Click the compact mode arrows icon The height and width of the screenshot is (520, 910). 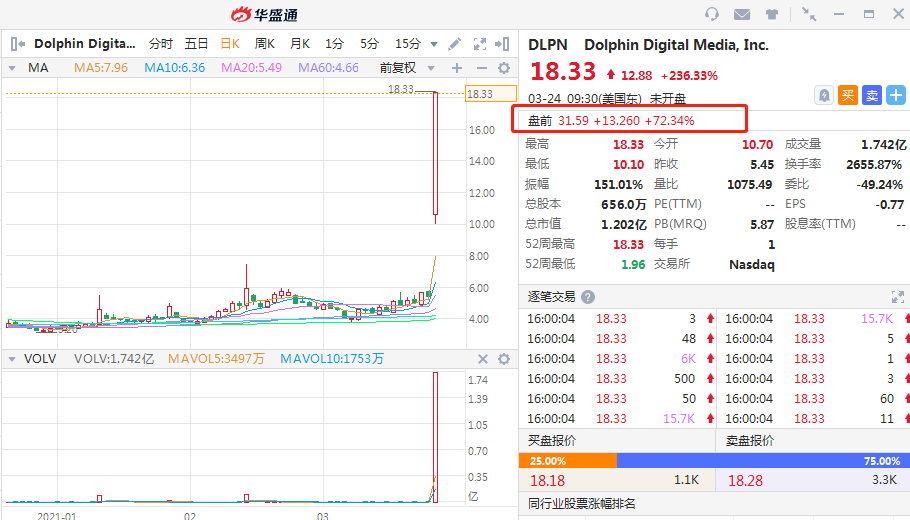(808, 14)
